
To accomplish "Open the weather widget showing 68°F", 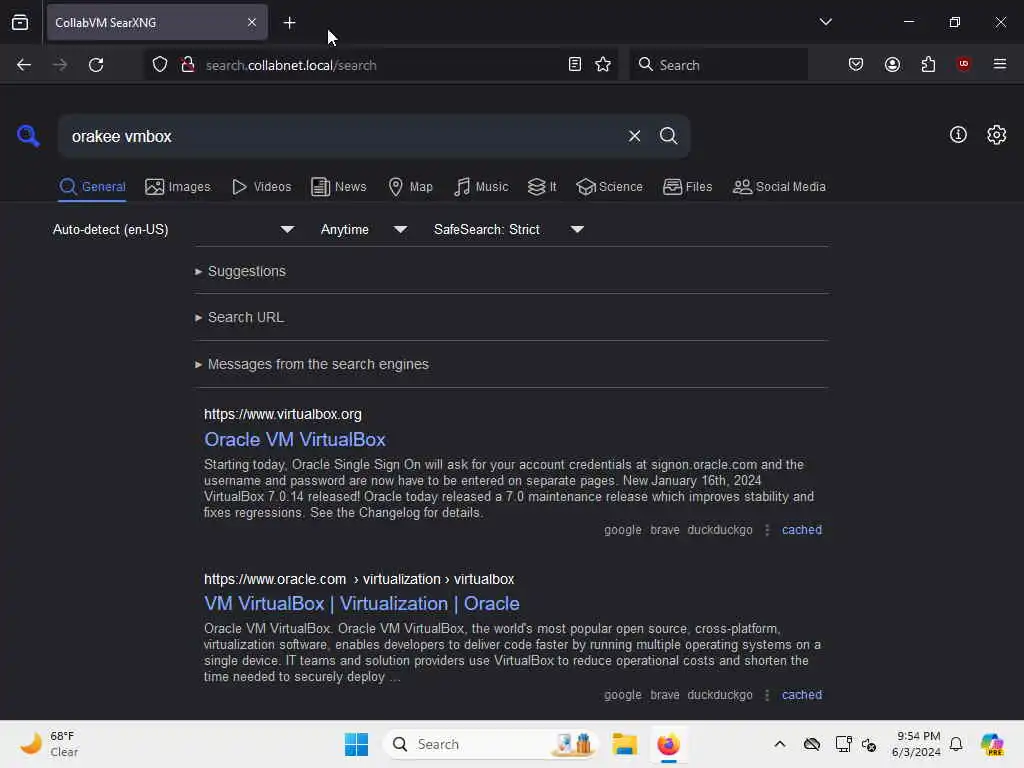I will [49, 744].
